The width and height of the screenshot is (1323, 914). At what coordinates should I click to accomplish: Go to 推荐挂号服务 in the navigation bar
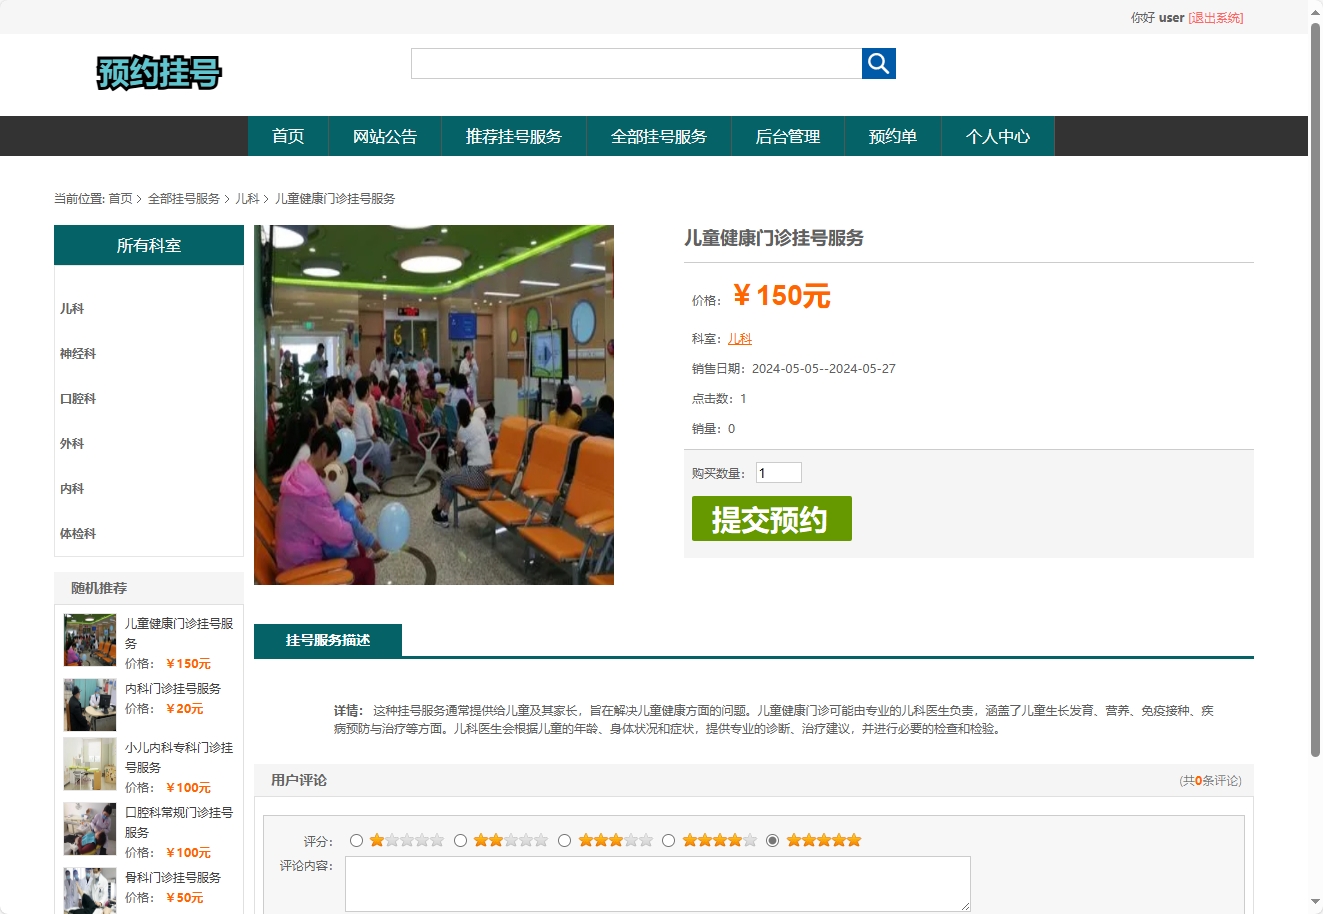coord(514,136)
